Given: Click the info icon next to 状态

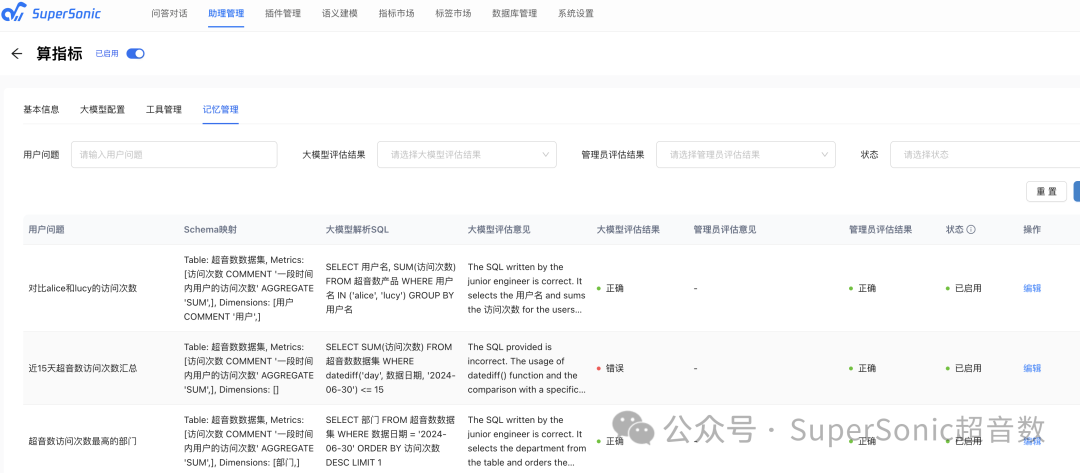Looking at the screenshot, I should coord(970,229).
